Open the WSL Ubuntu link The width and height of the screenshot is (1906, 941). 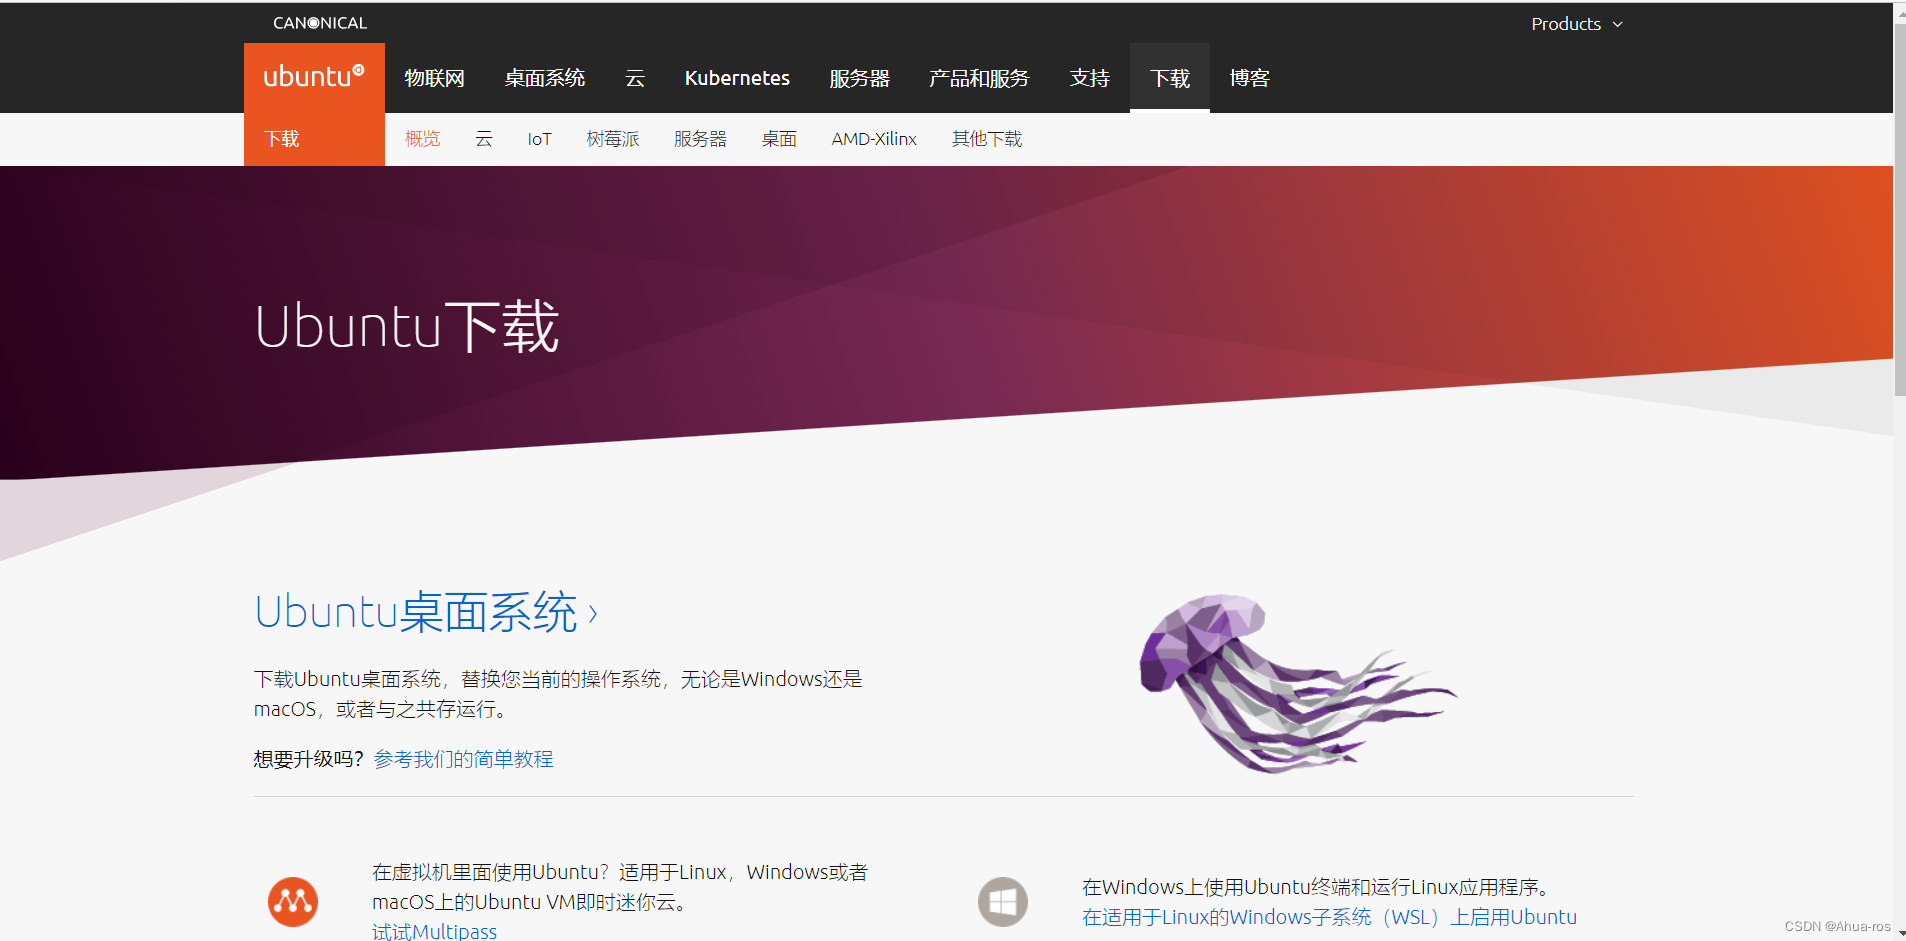(x=1327, y=917)
